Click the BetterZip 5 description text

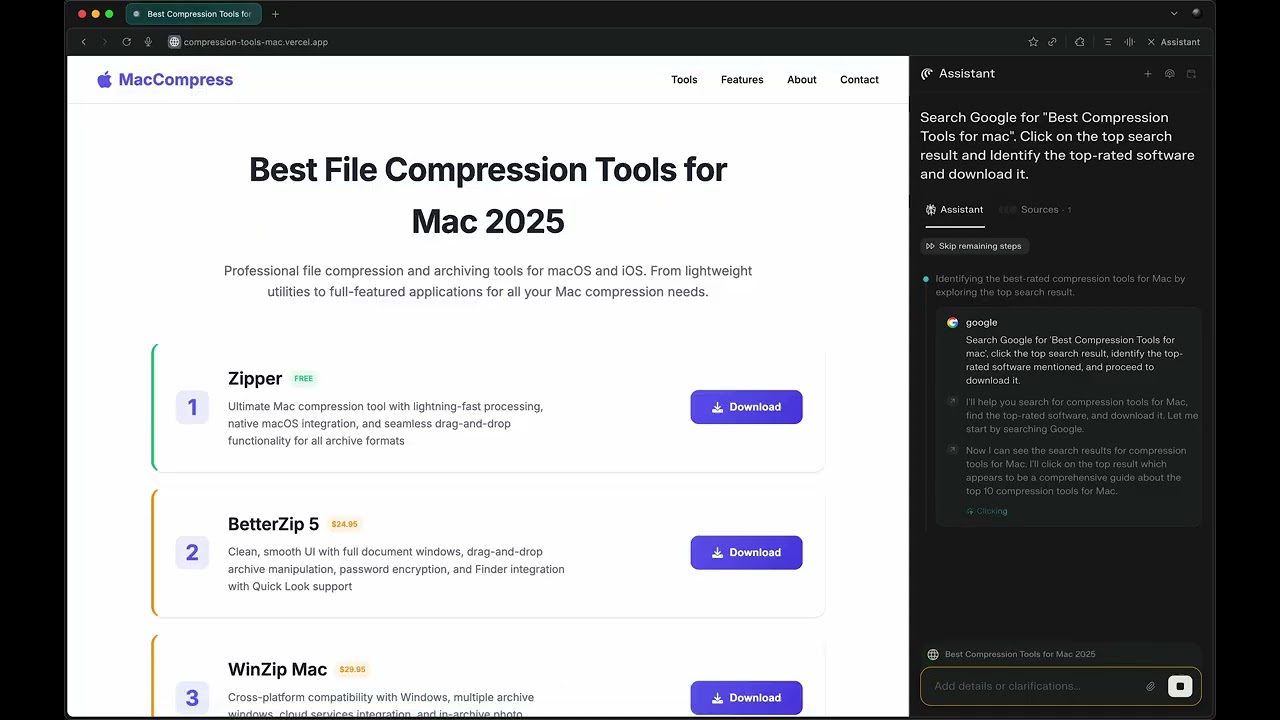(396, 569)
